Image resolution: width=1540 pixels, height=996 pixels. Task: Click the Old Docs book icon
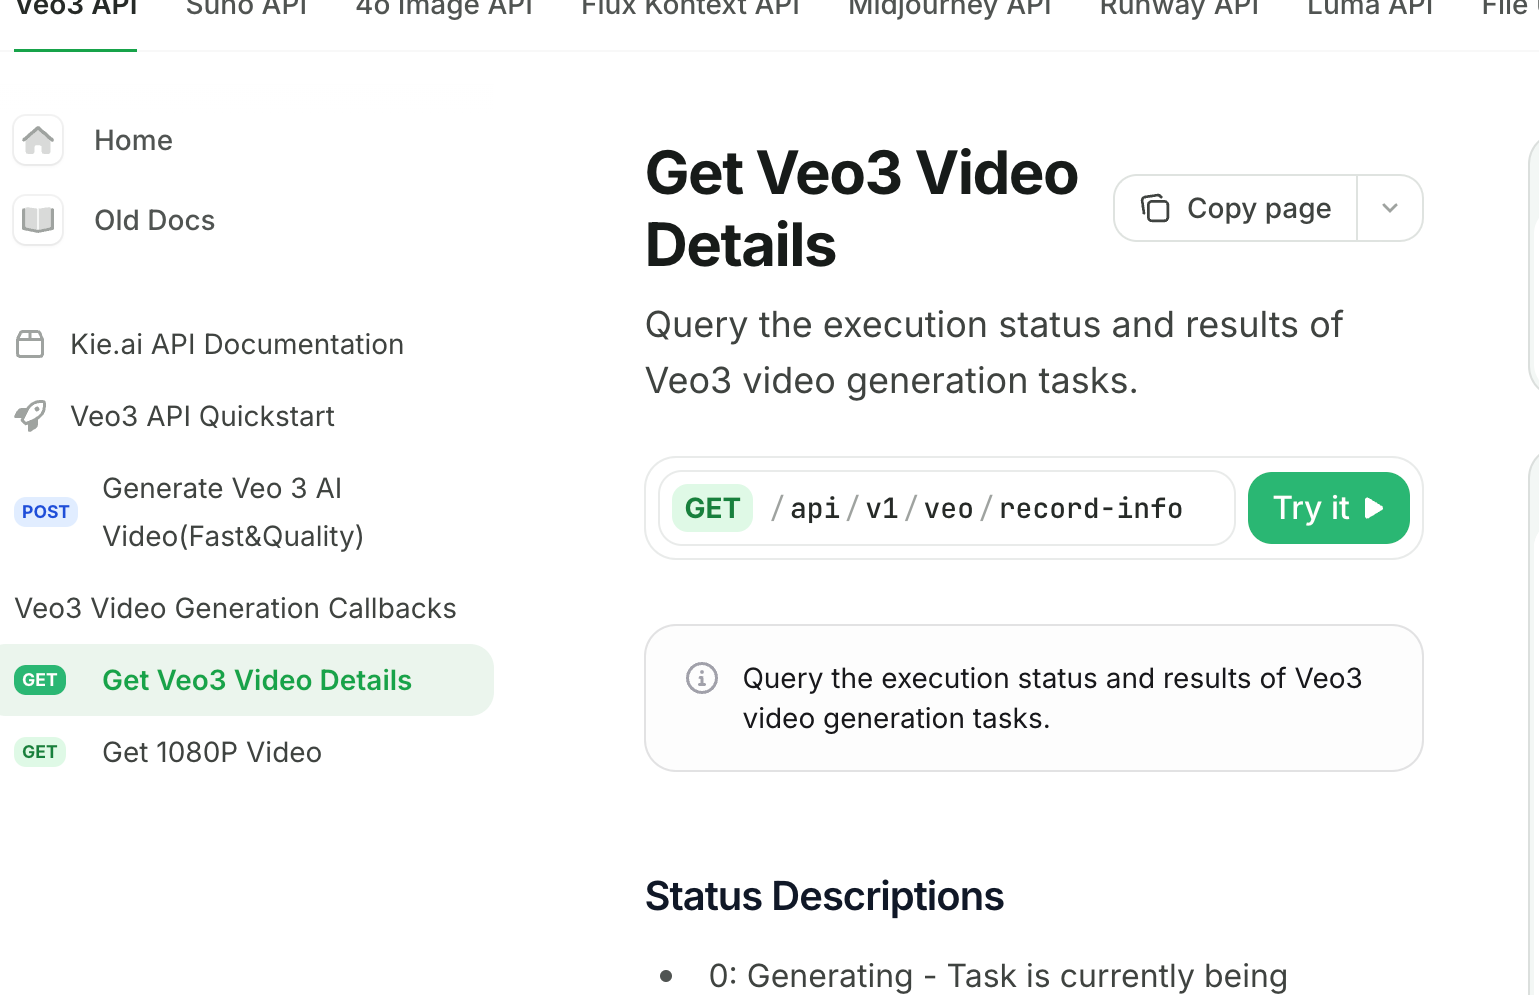click(38, 220)
